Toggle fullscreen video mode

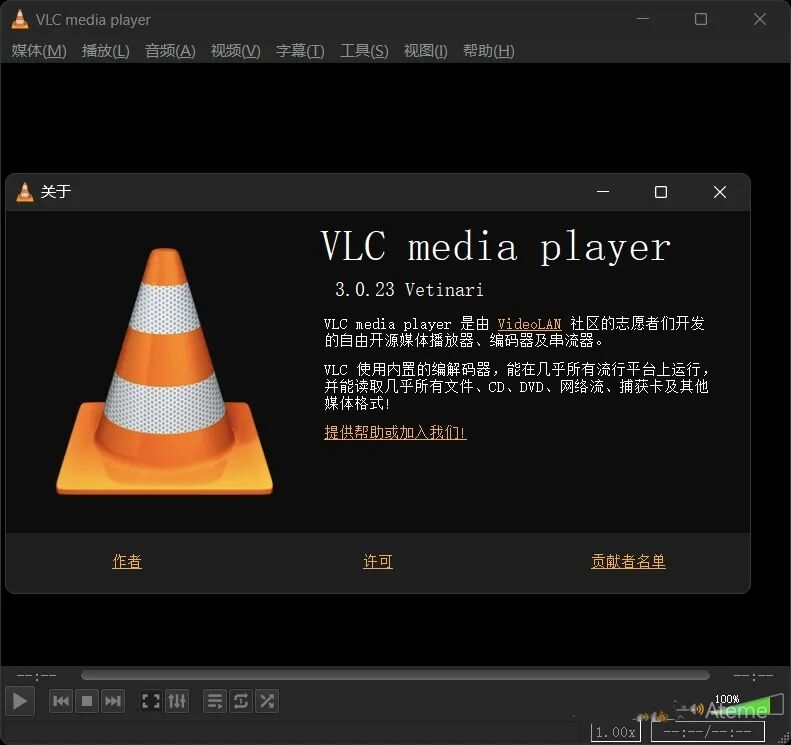151,701
